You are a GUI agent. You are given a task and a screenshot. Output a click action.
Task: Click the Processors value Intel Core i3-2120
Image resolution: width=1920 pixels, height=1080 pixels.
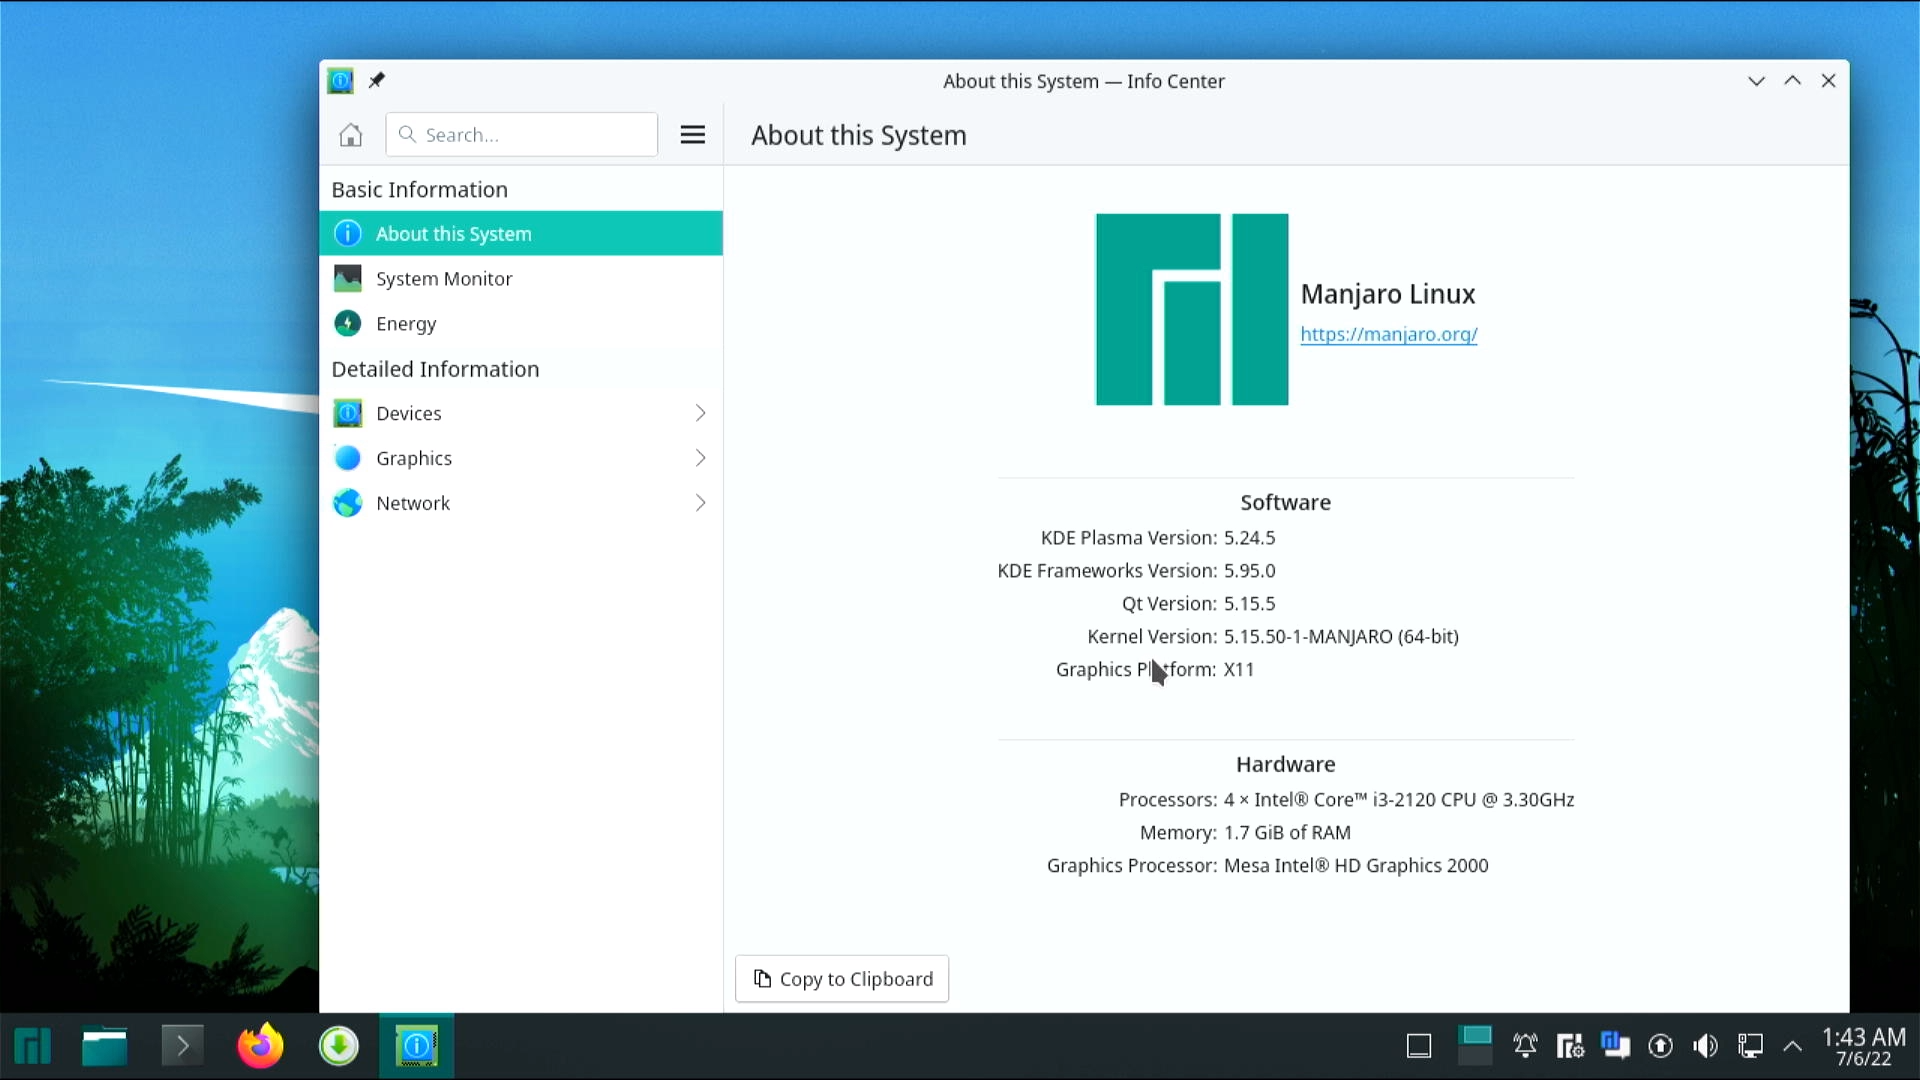pos(1399,799)
